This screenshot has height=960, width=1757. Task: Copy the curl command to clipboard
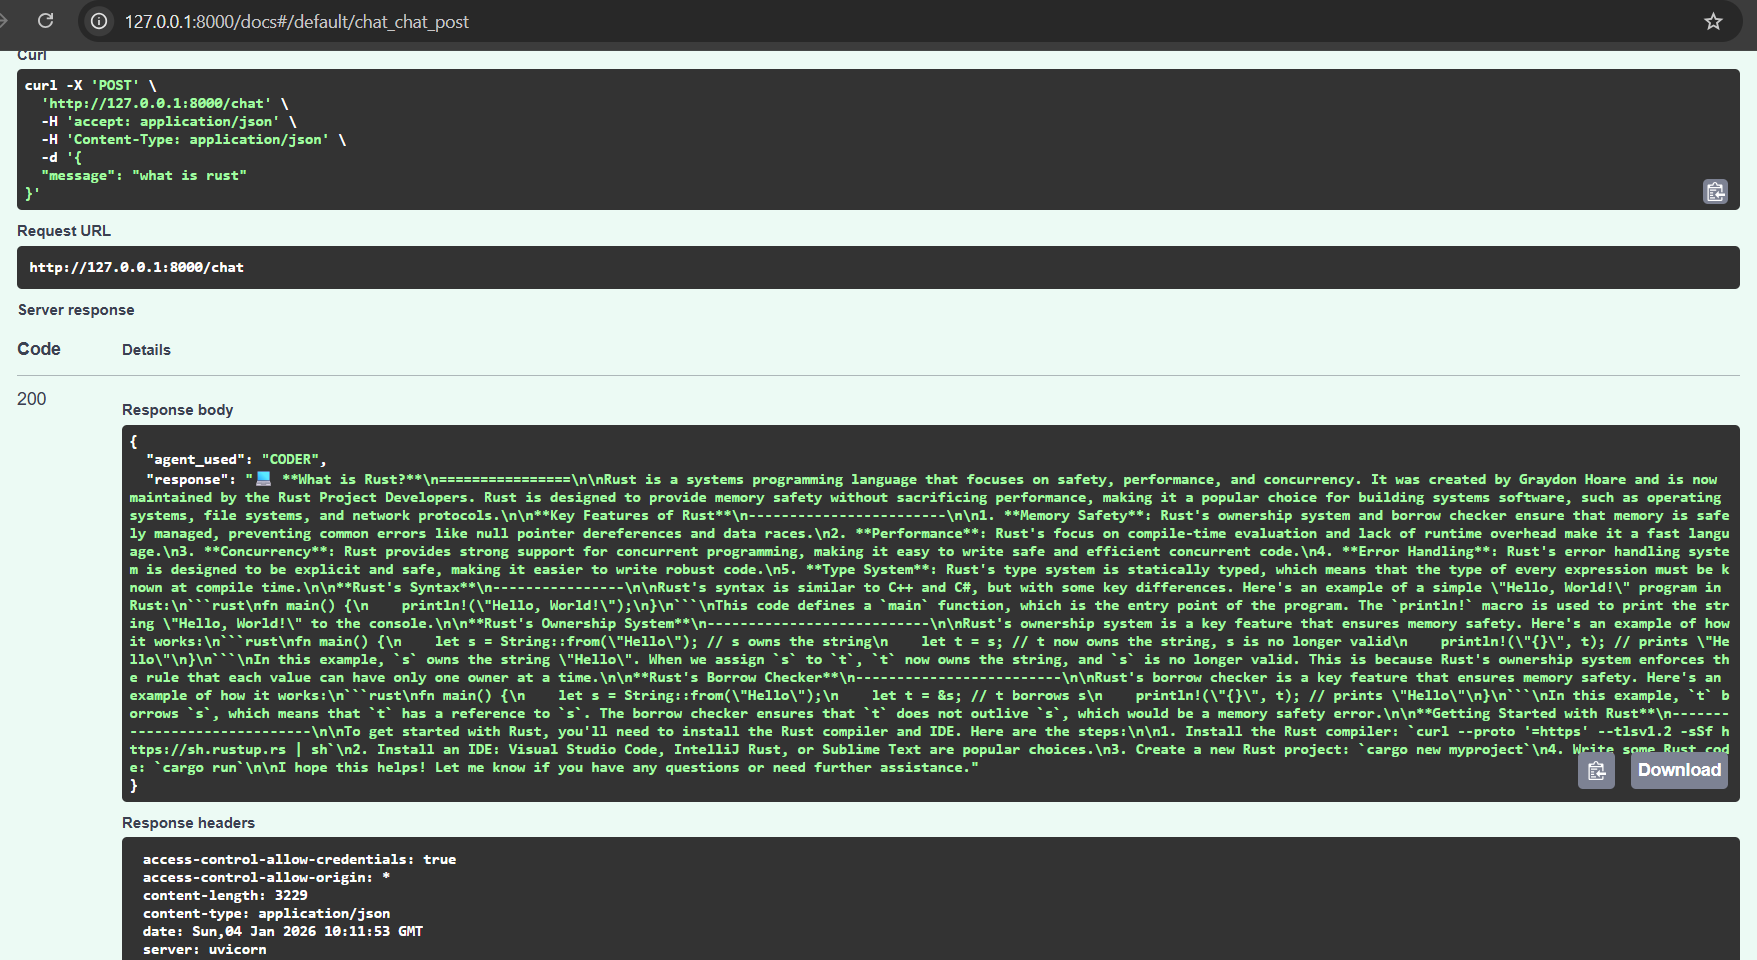click(1715, 192)
